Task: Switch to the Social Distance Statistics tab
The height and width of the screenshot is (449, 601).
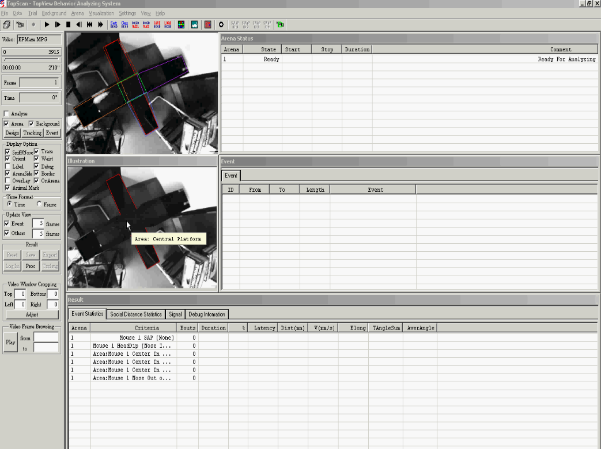Action: click(134, 313)
